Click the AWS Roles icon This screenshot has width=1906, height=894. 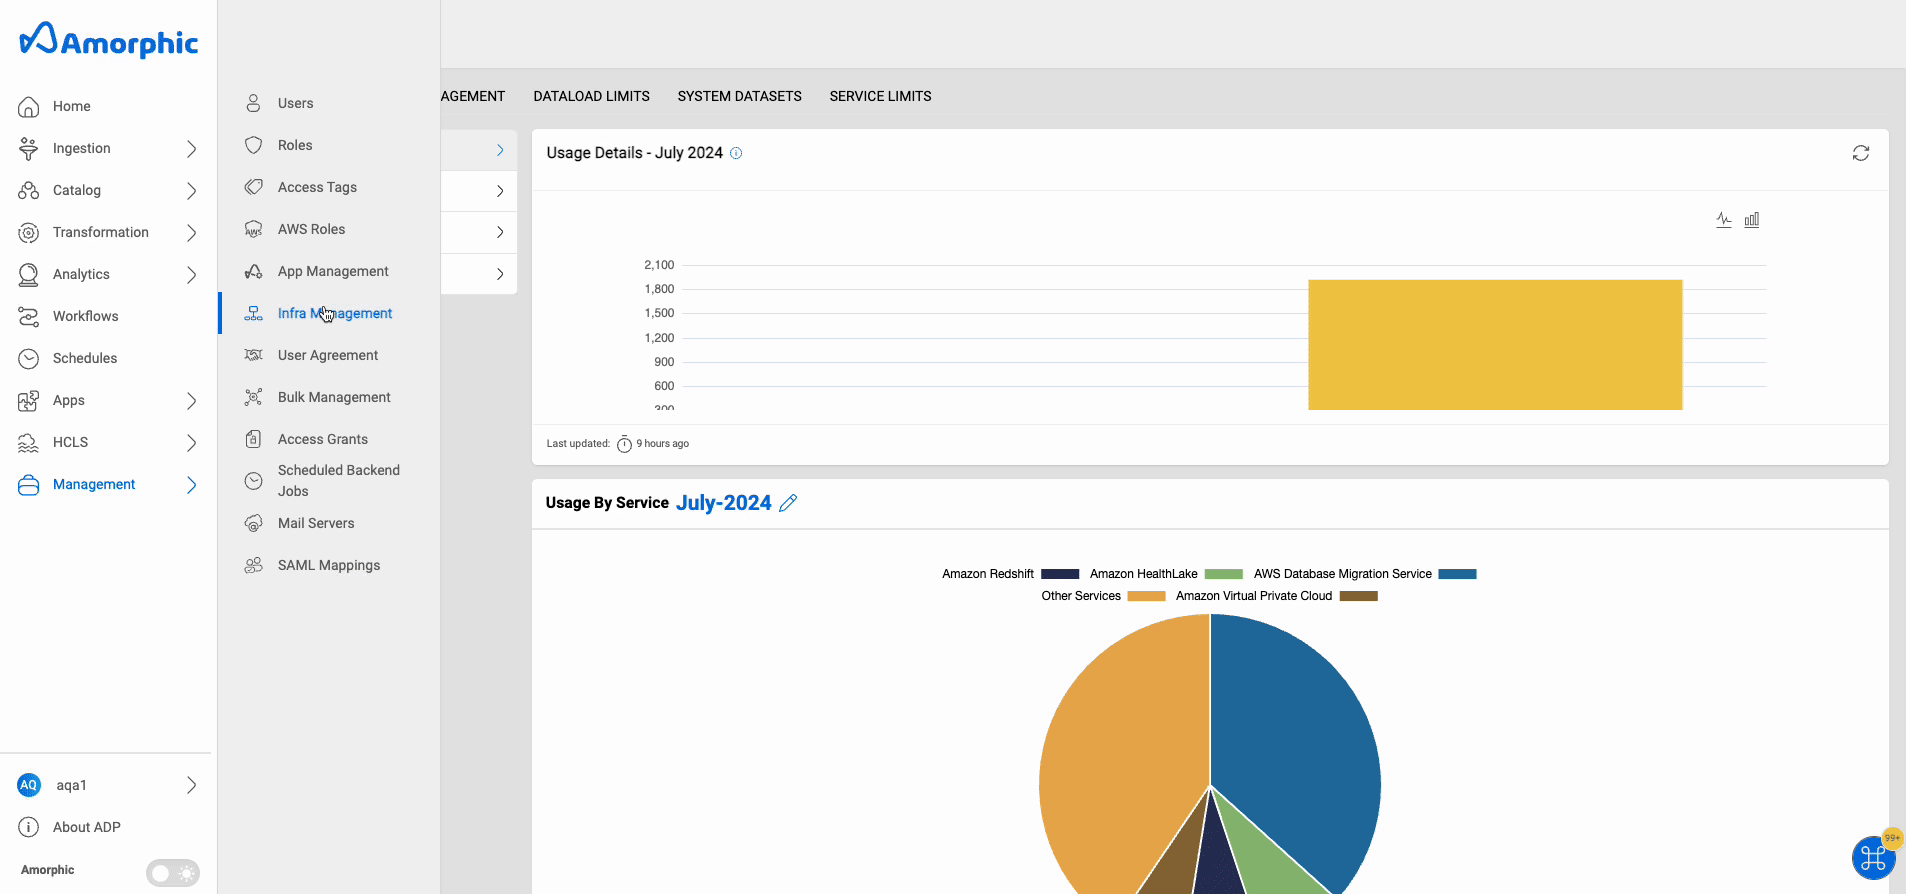click(254, 229)
